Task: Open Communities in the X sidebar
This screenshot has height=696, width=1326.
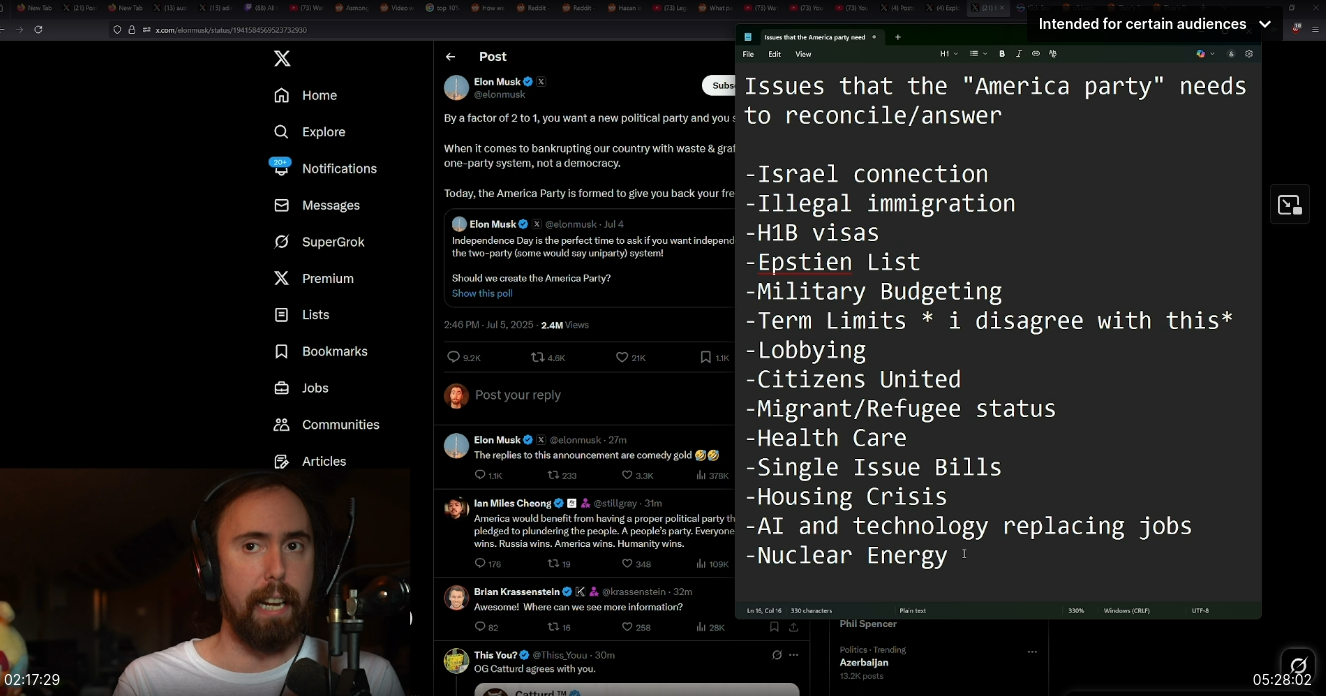Action: tap(327, 425)
